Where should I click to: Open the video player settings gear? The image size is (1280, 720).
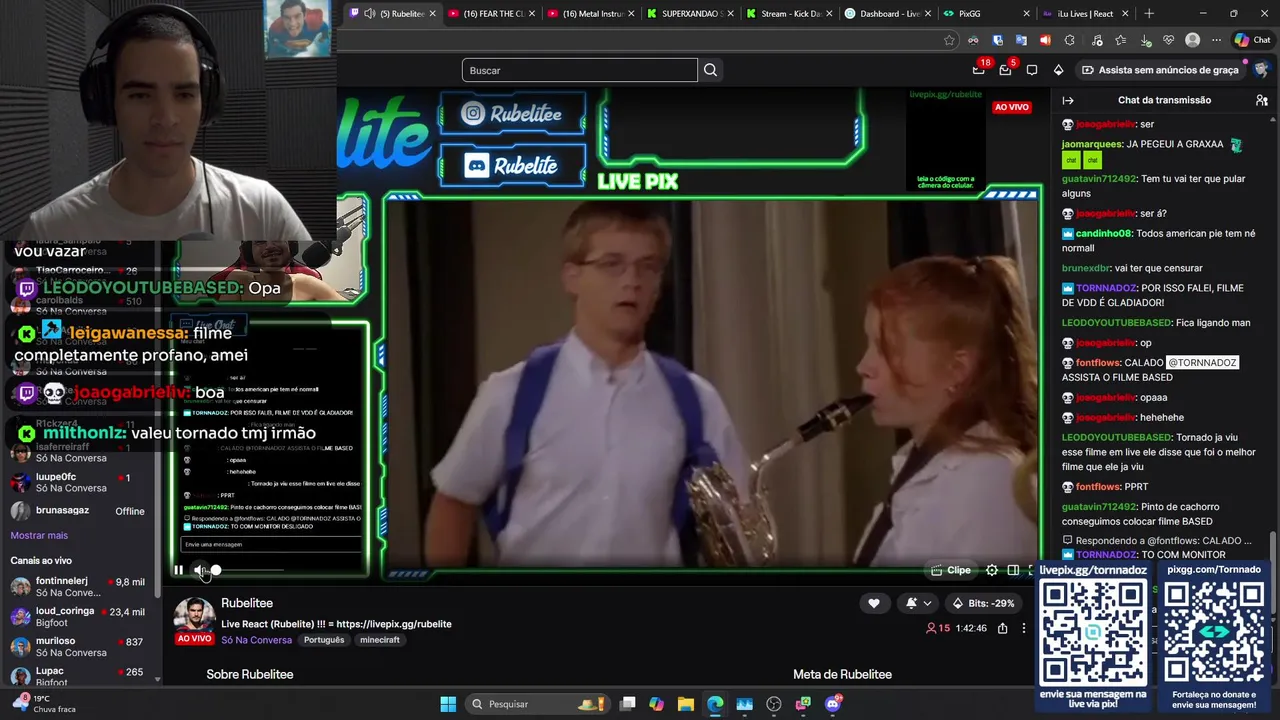[x=992, y=570]
